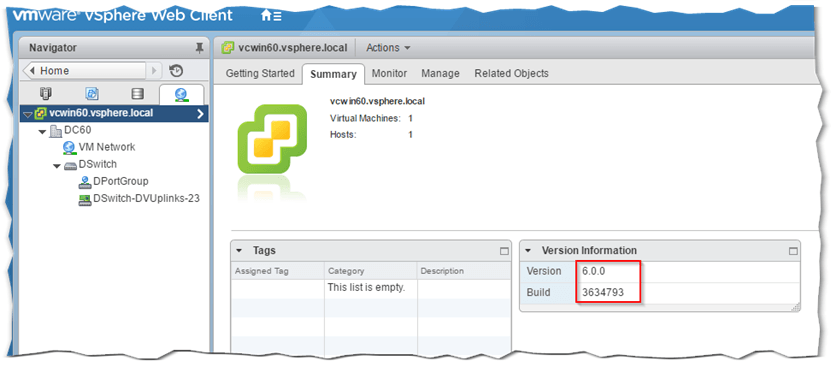
Task: Click the VMware vSphere Web Client logo
Action: click(x=122, y=15)
